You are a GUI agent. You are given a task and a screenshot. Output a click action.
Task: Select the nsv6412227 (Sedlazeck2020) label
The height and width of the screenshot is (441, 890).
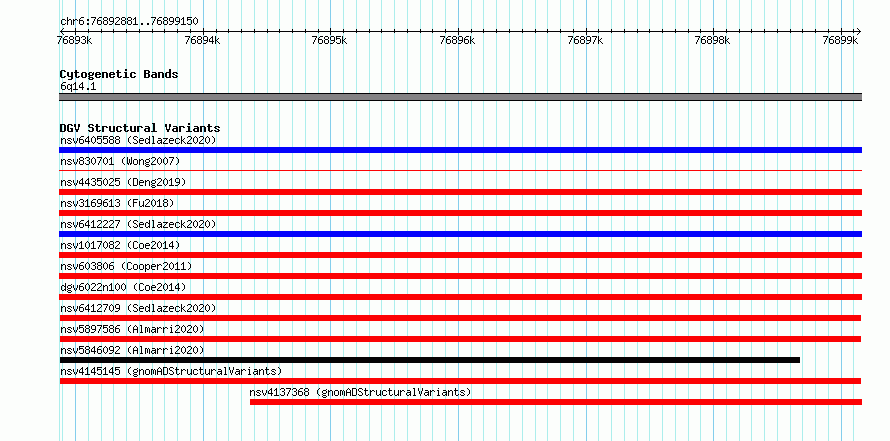[138, 224]
